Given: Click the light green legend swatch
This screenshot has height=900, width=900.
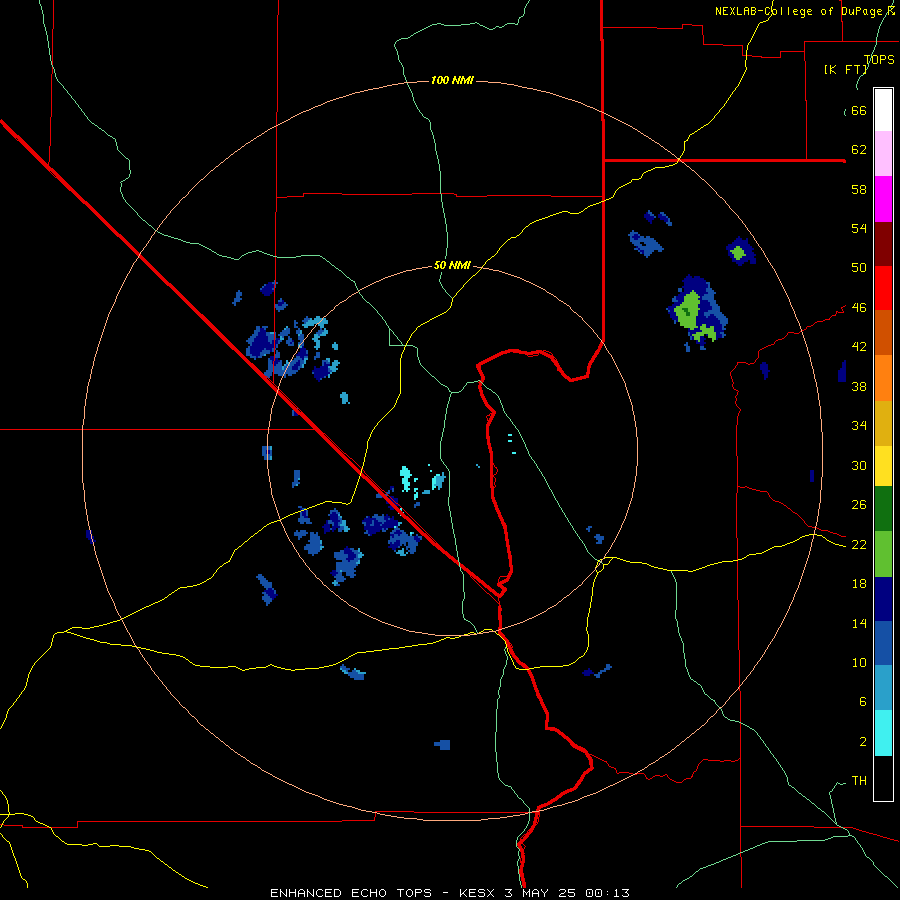Looking at the screenshot, I should tap(883, 554).
